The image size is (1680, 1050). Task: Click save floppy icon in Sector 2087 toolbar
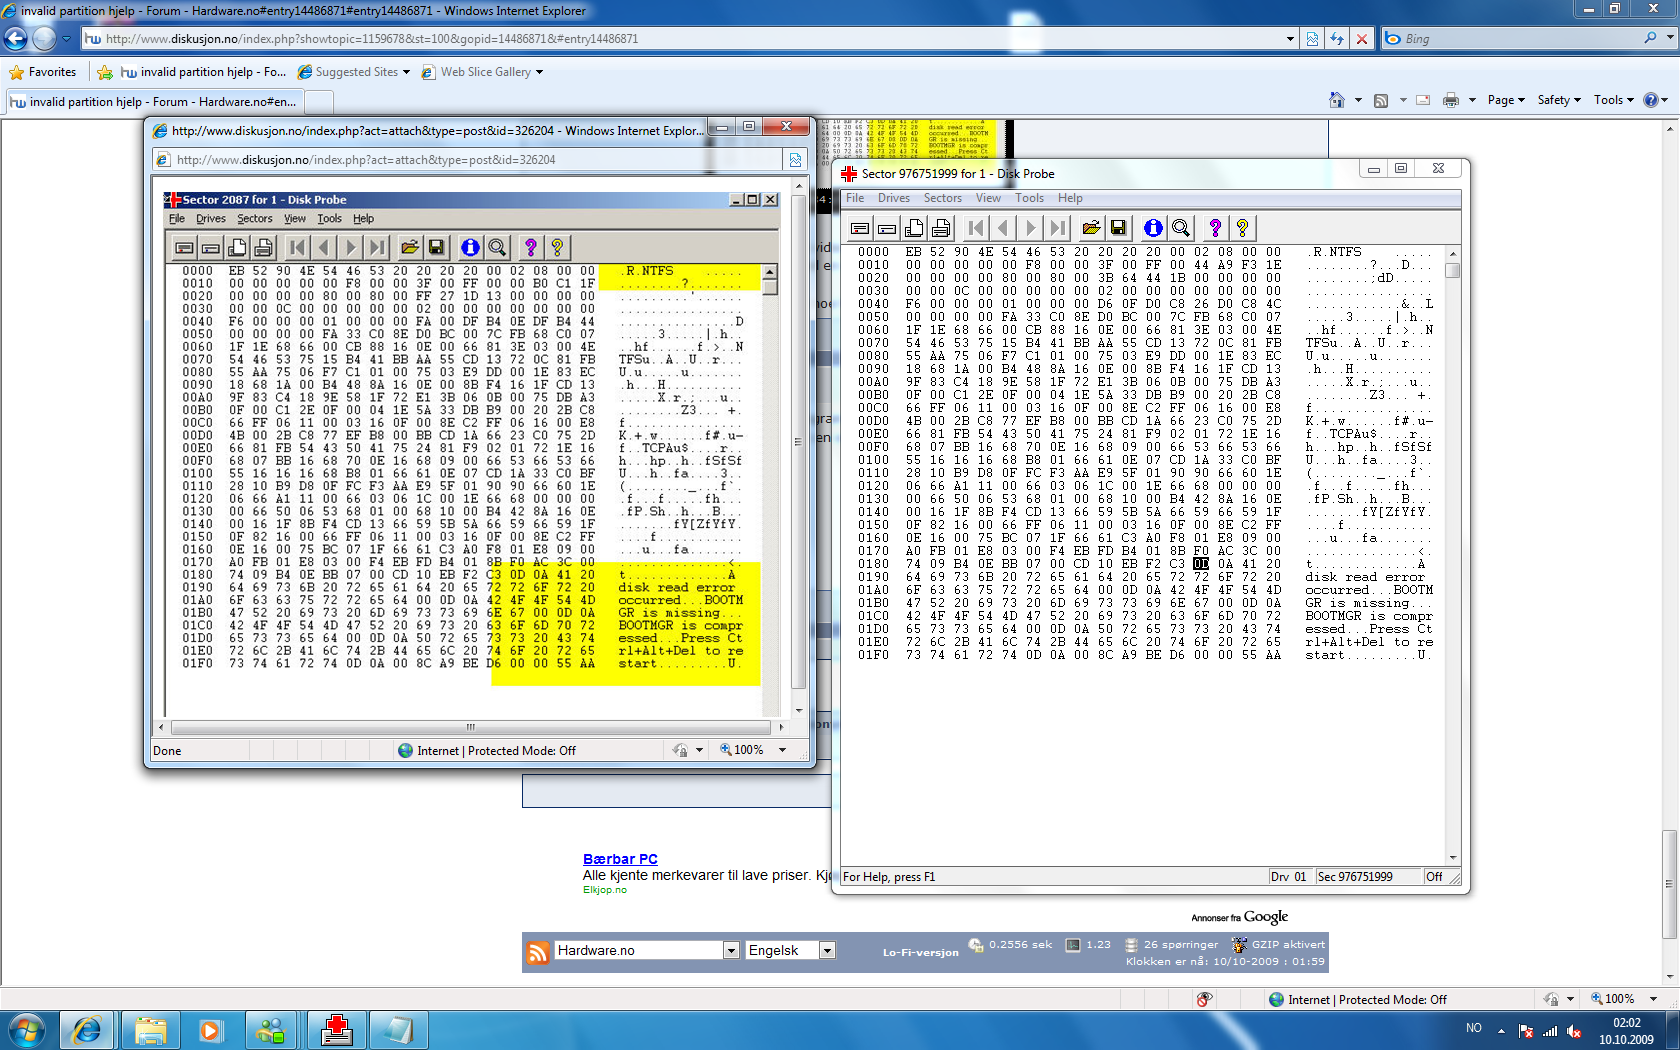pyautogui.click(x=436, y=247)
